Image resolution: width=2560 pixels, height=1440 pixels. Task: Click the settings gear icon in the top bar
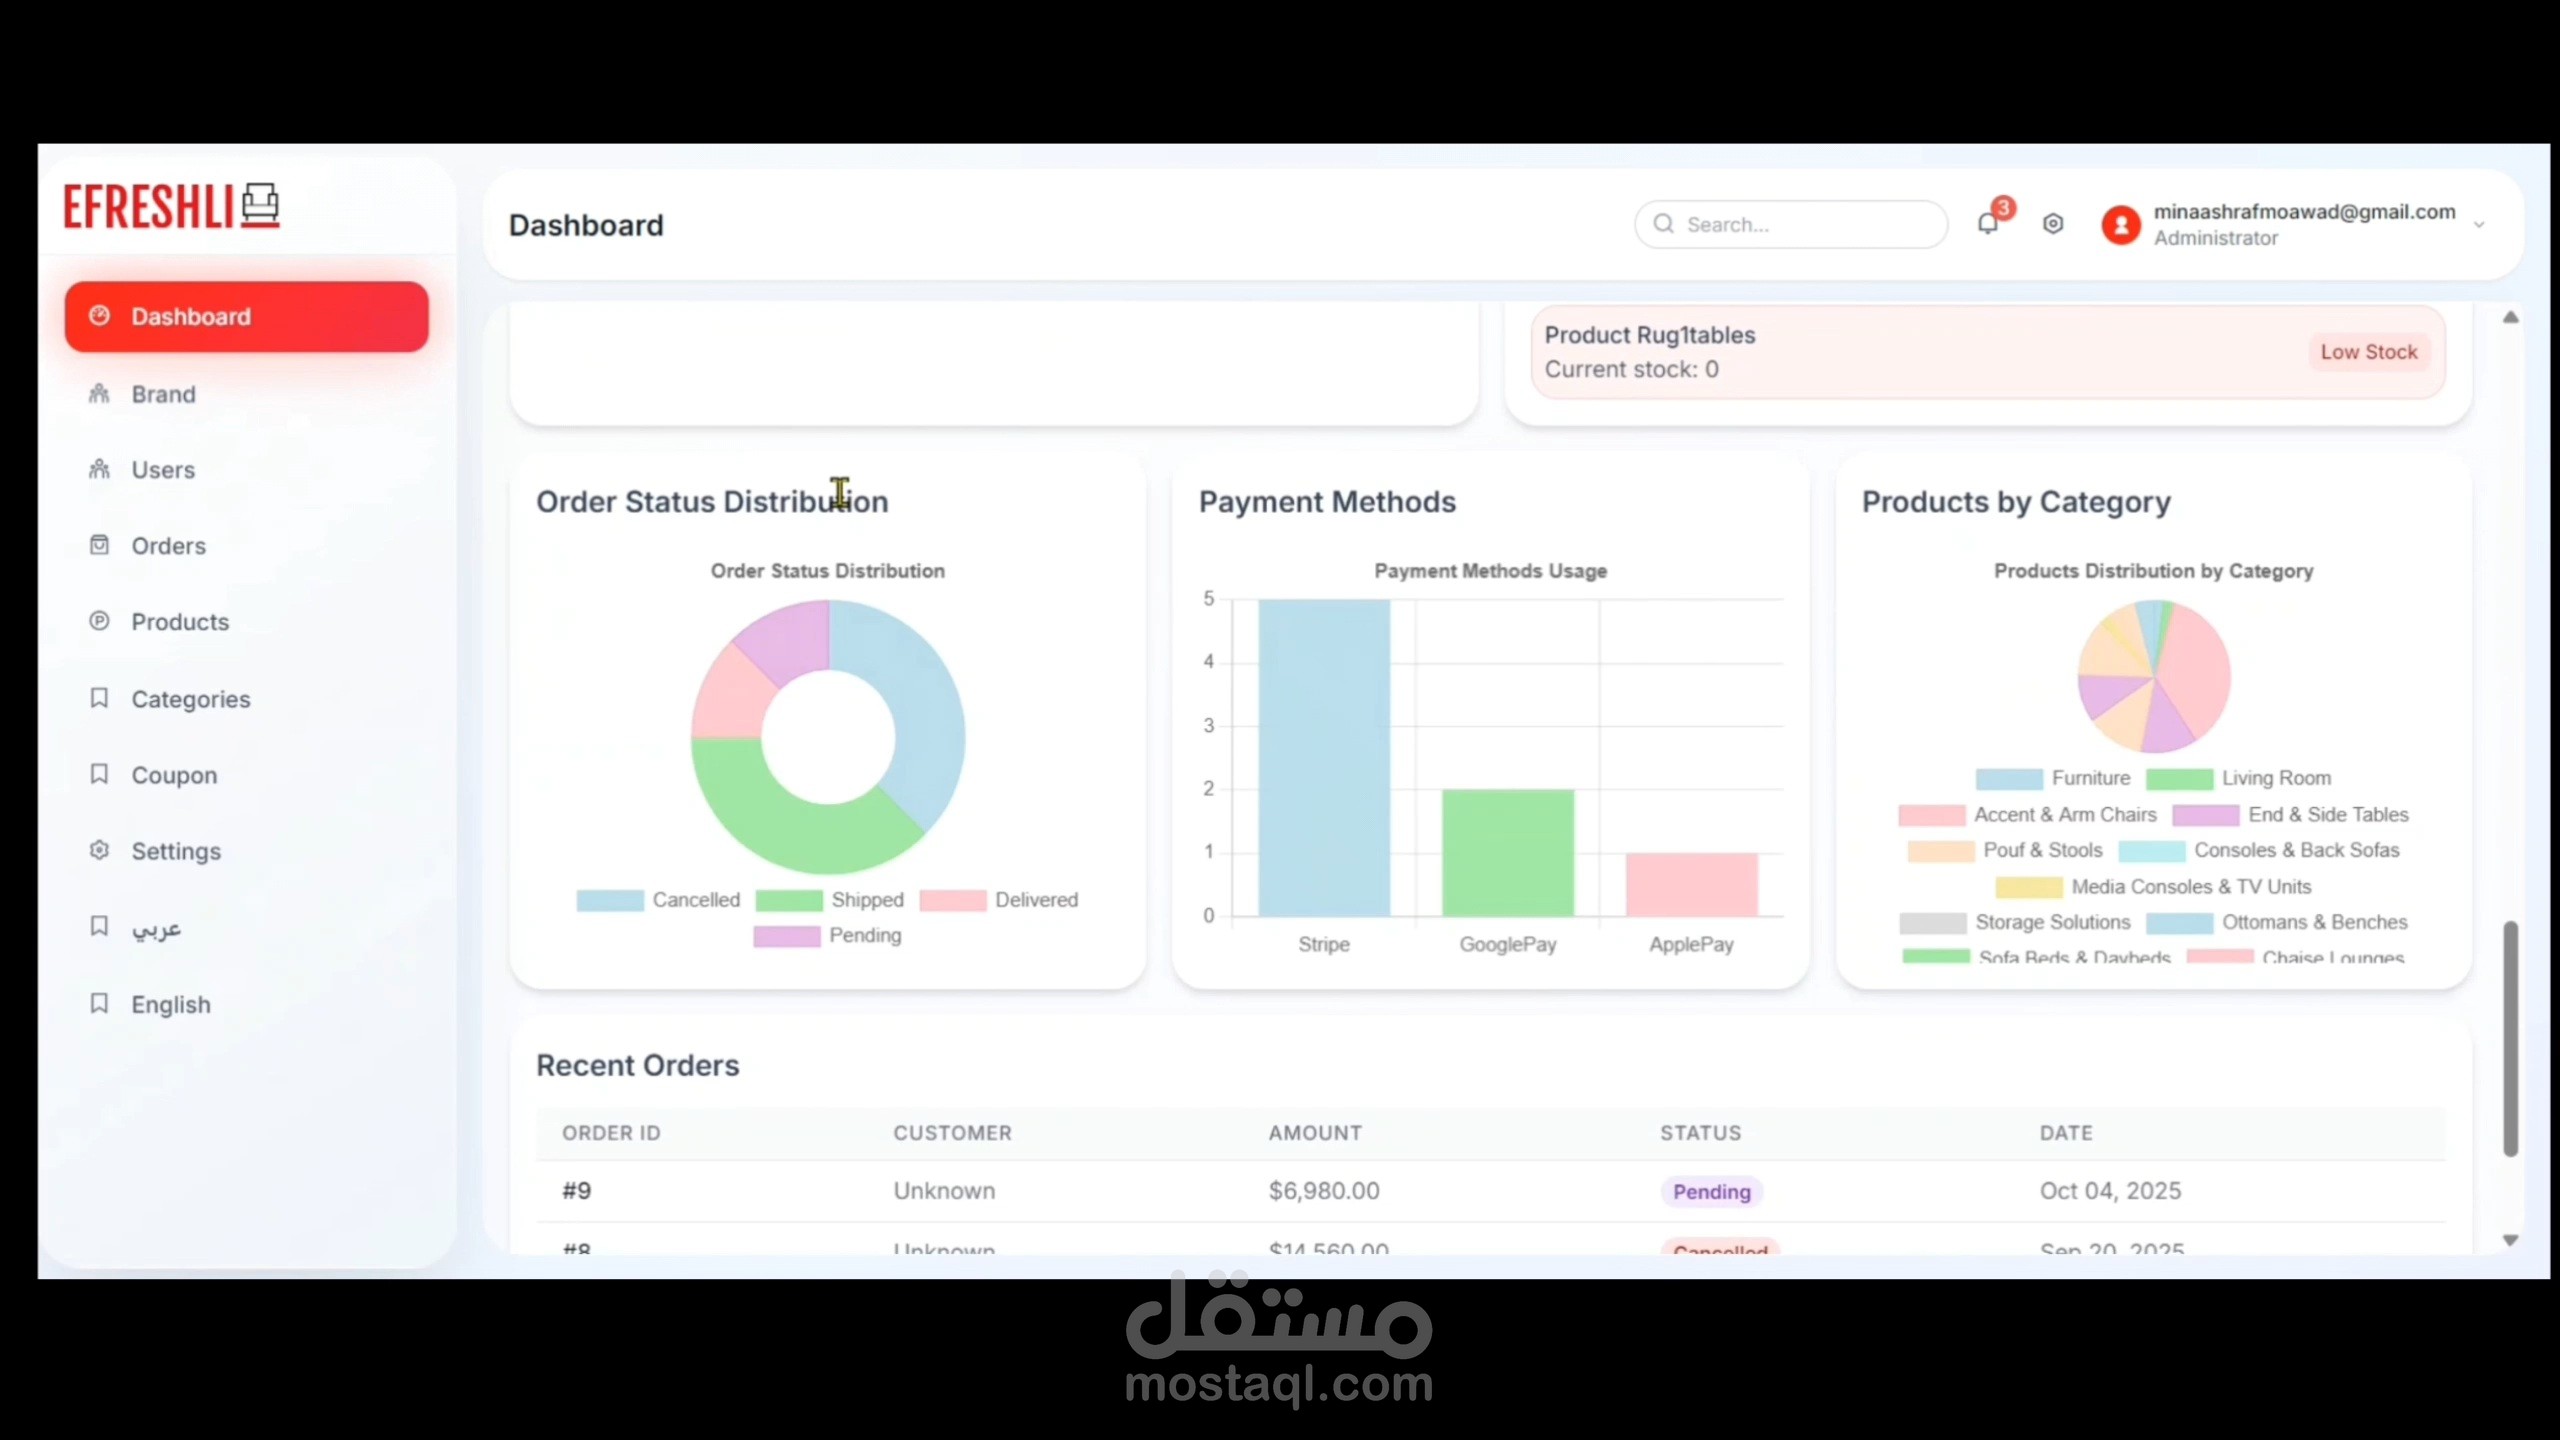click(x=2053, y=224)
